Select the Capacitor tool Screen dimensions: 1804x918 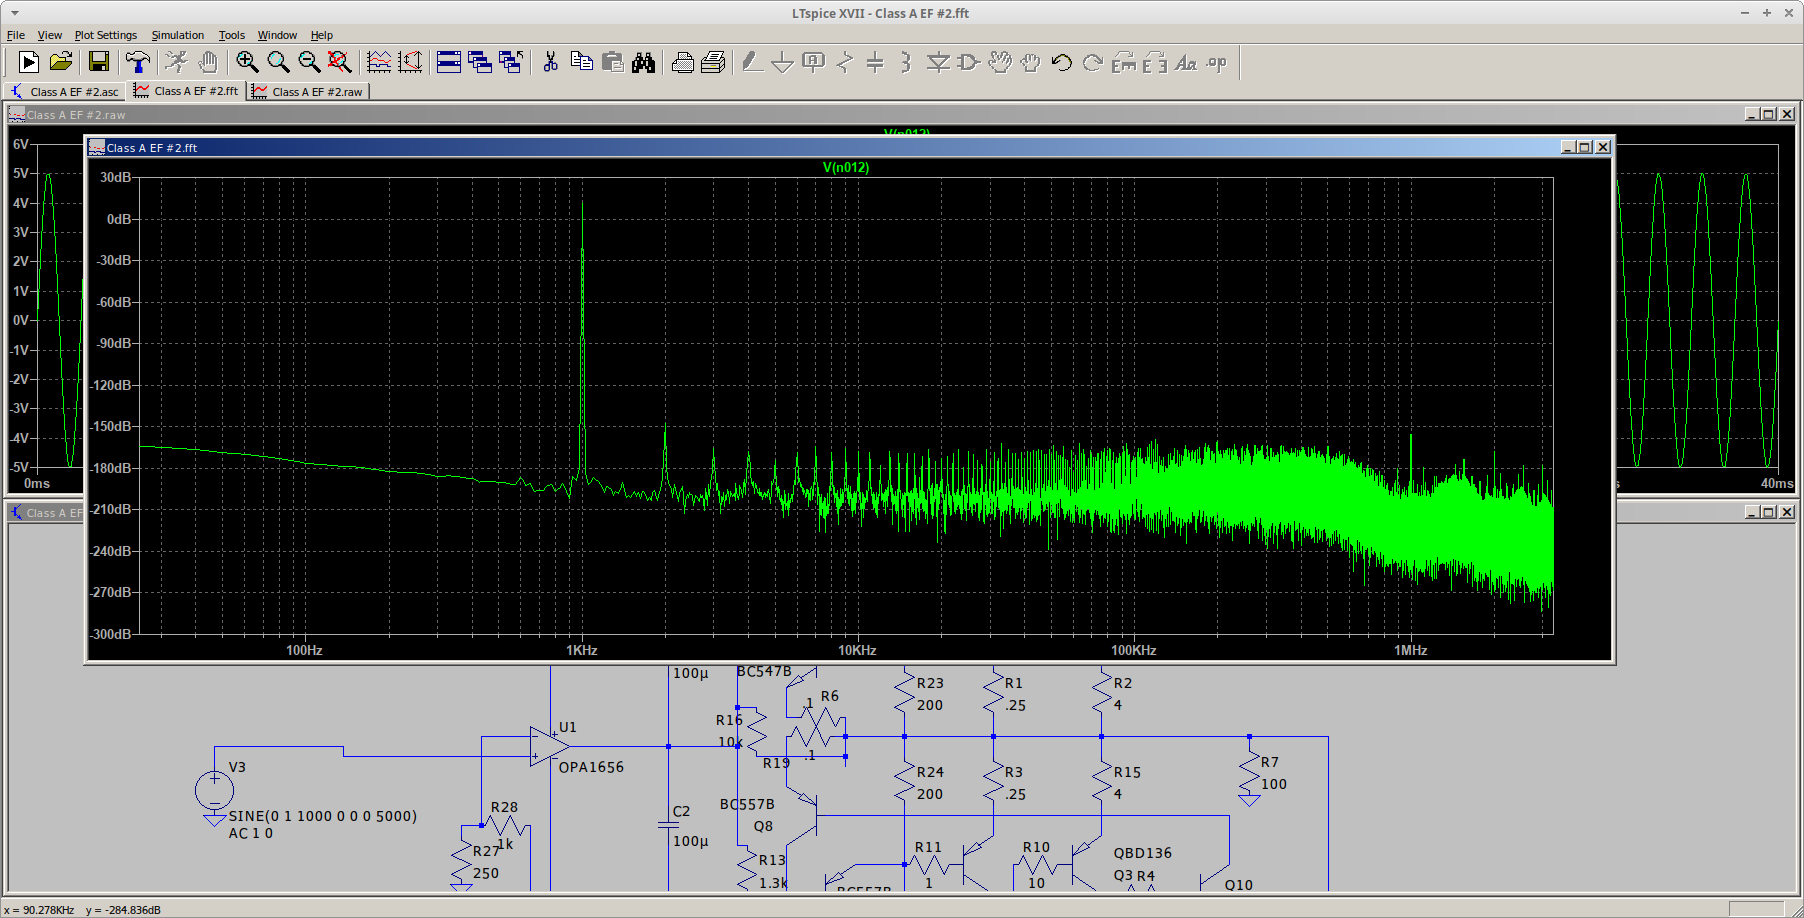pos(875,62)
